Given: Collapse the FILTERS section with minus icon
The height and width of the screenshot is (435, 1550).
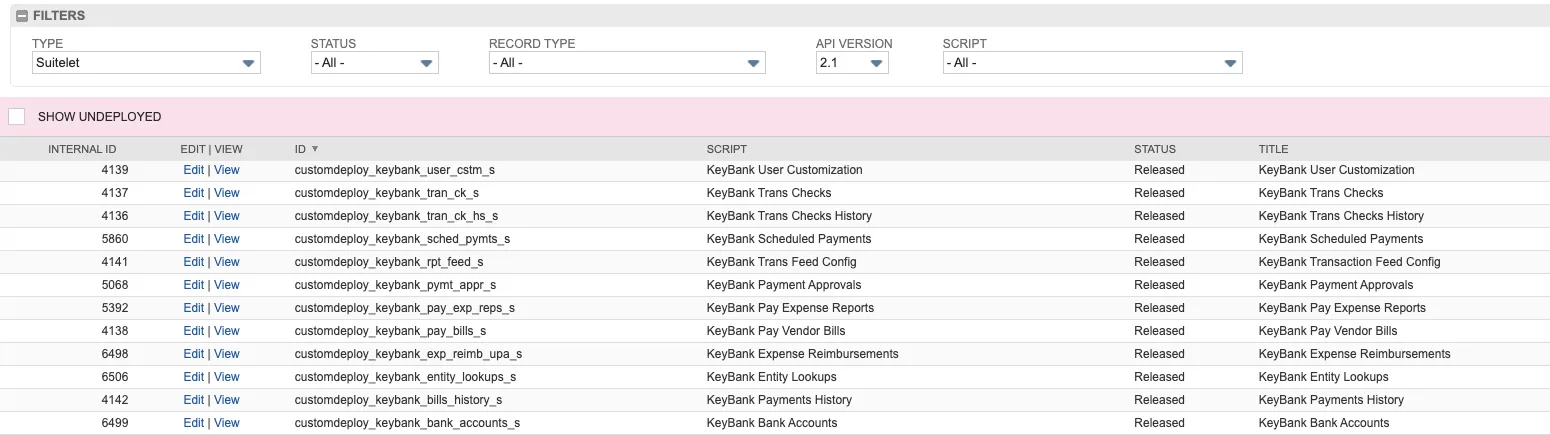Looking at the screenshot, I should coord(22,16).
